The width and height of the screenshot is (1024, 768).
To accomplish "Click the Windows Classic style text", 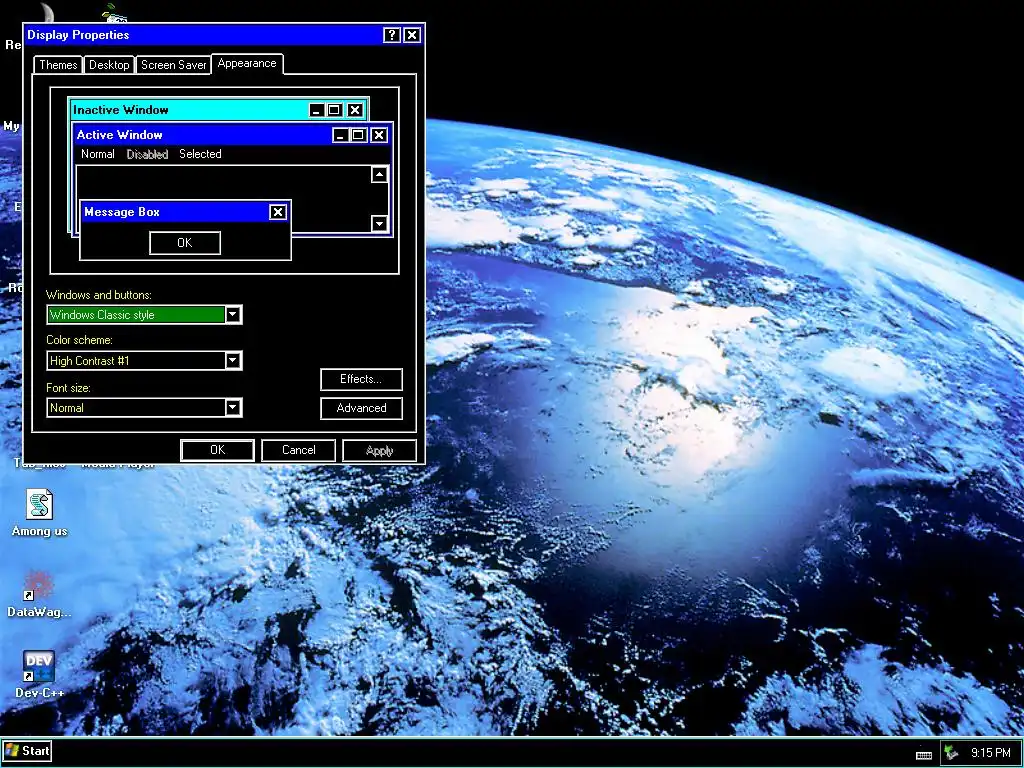I will pyautogui.click(x=102, y=315).
